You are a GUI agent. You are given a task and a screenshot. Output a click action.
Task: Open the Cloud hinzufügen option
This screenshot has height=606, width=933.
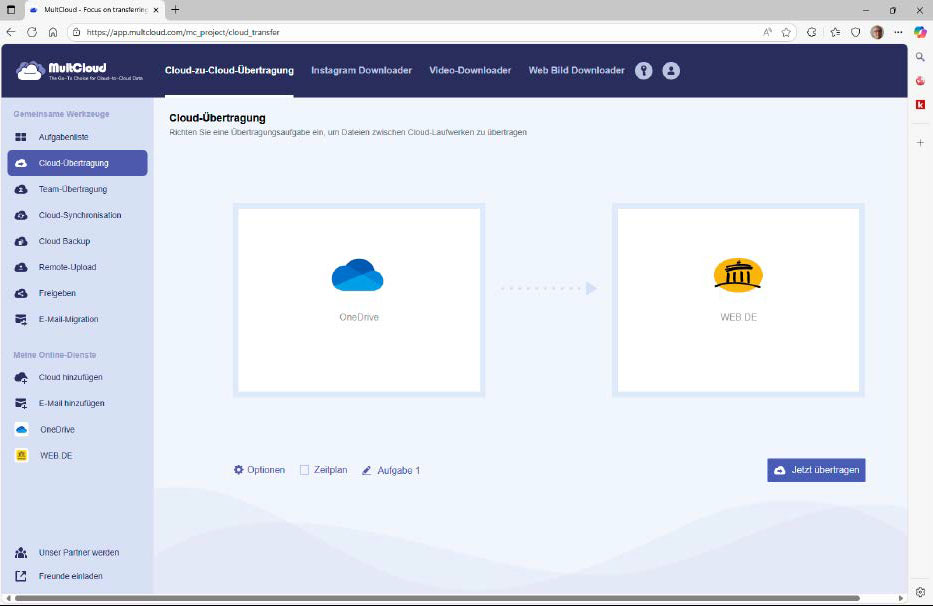tap(70, 377)
